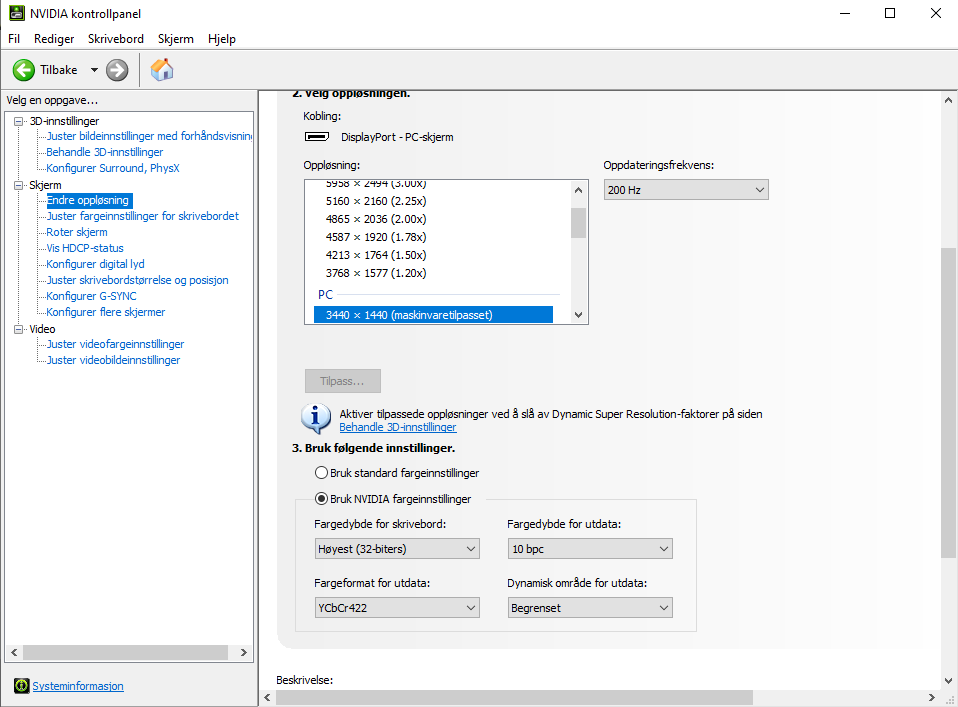Open Fargedybde for skrivebord dropdown
Image resolution: width=958 pixels, height=707 pixels.
point(397,549)
